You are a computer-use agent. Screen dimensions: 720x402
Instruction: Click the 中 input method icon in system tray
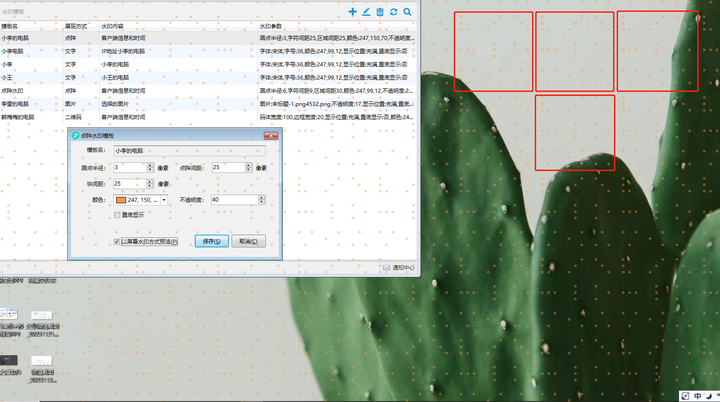click(x=697, y=395)
